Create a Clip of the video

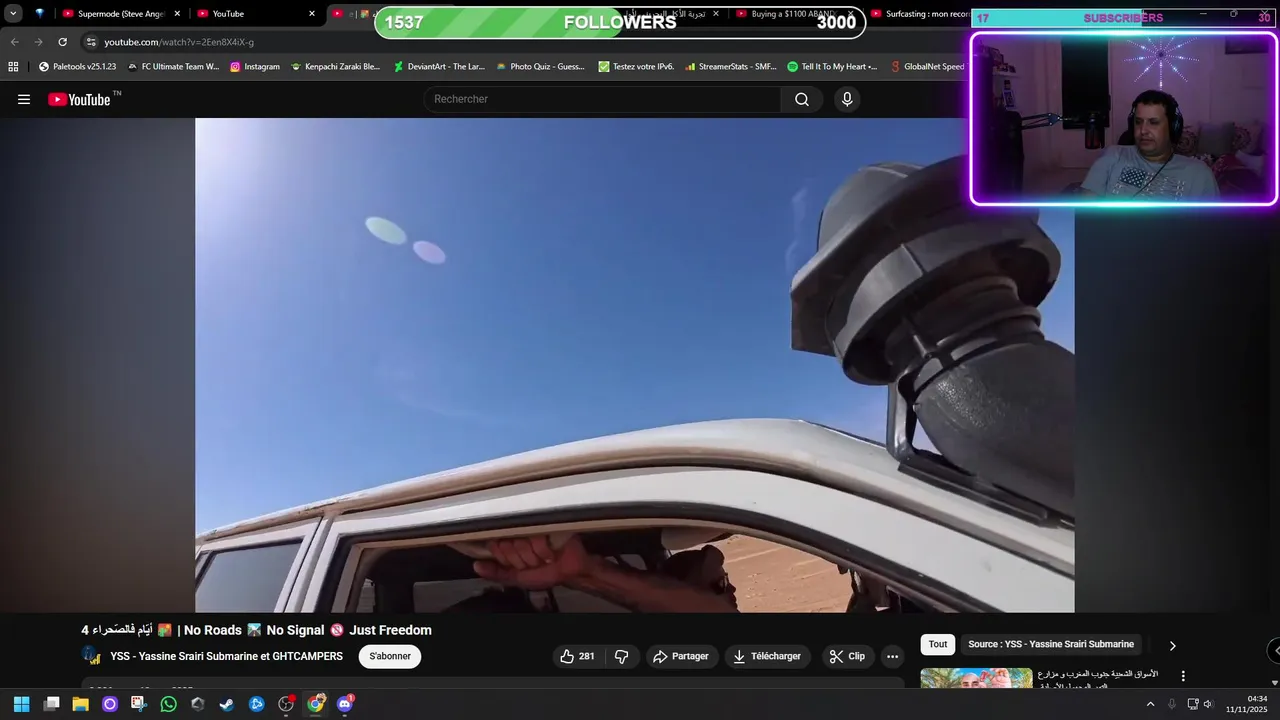[847, 656]
